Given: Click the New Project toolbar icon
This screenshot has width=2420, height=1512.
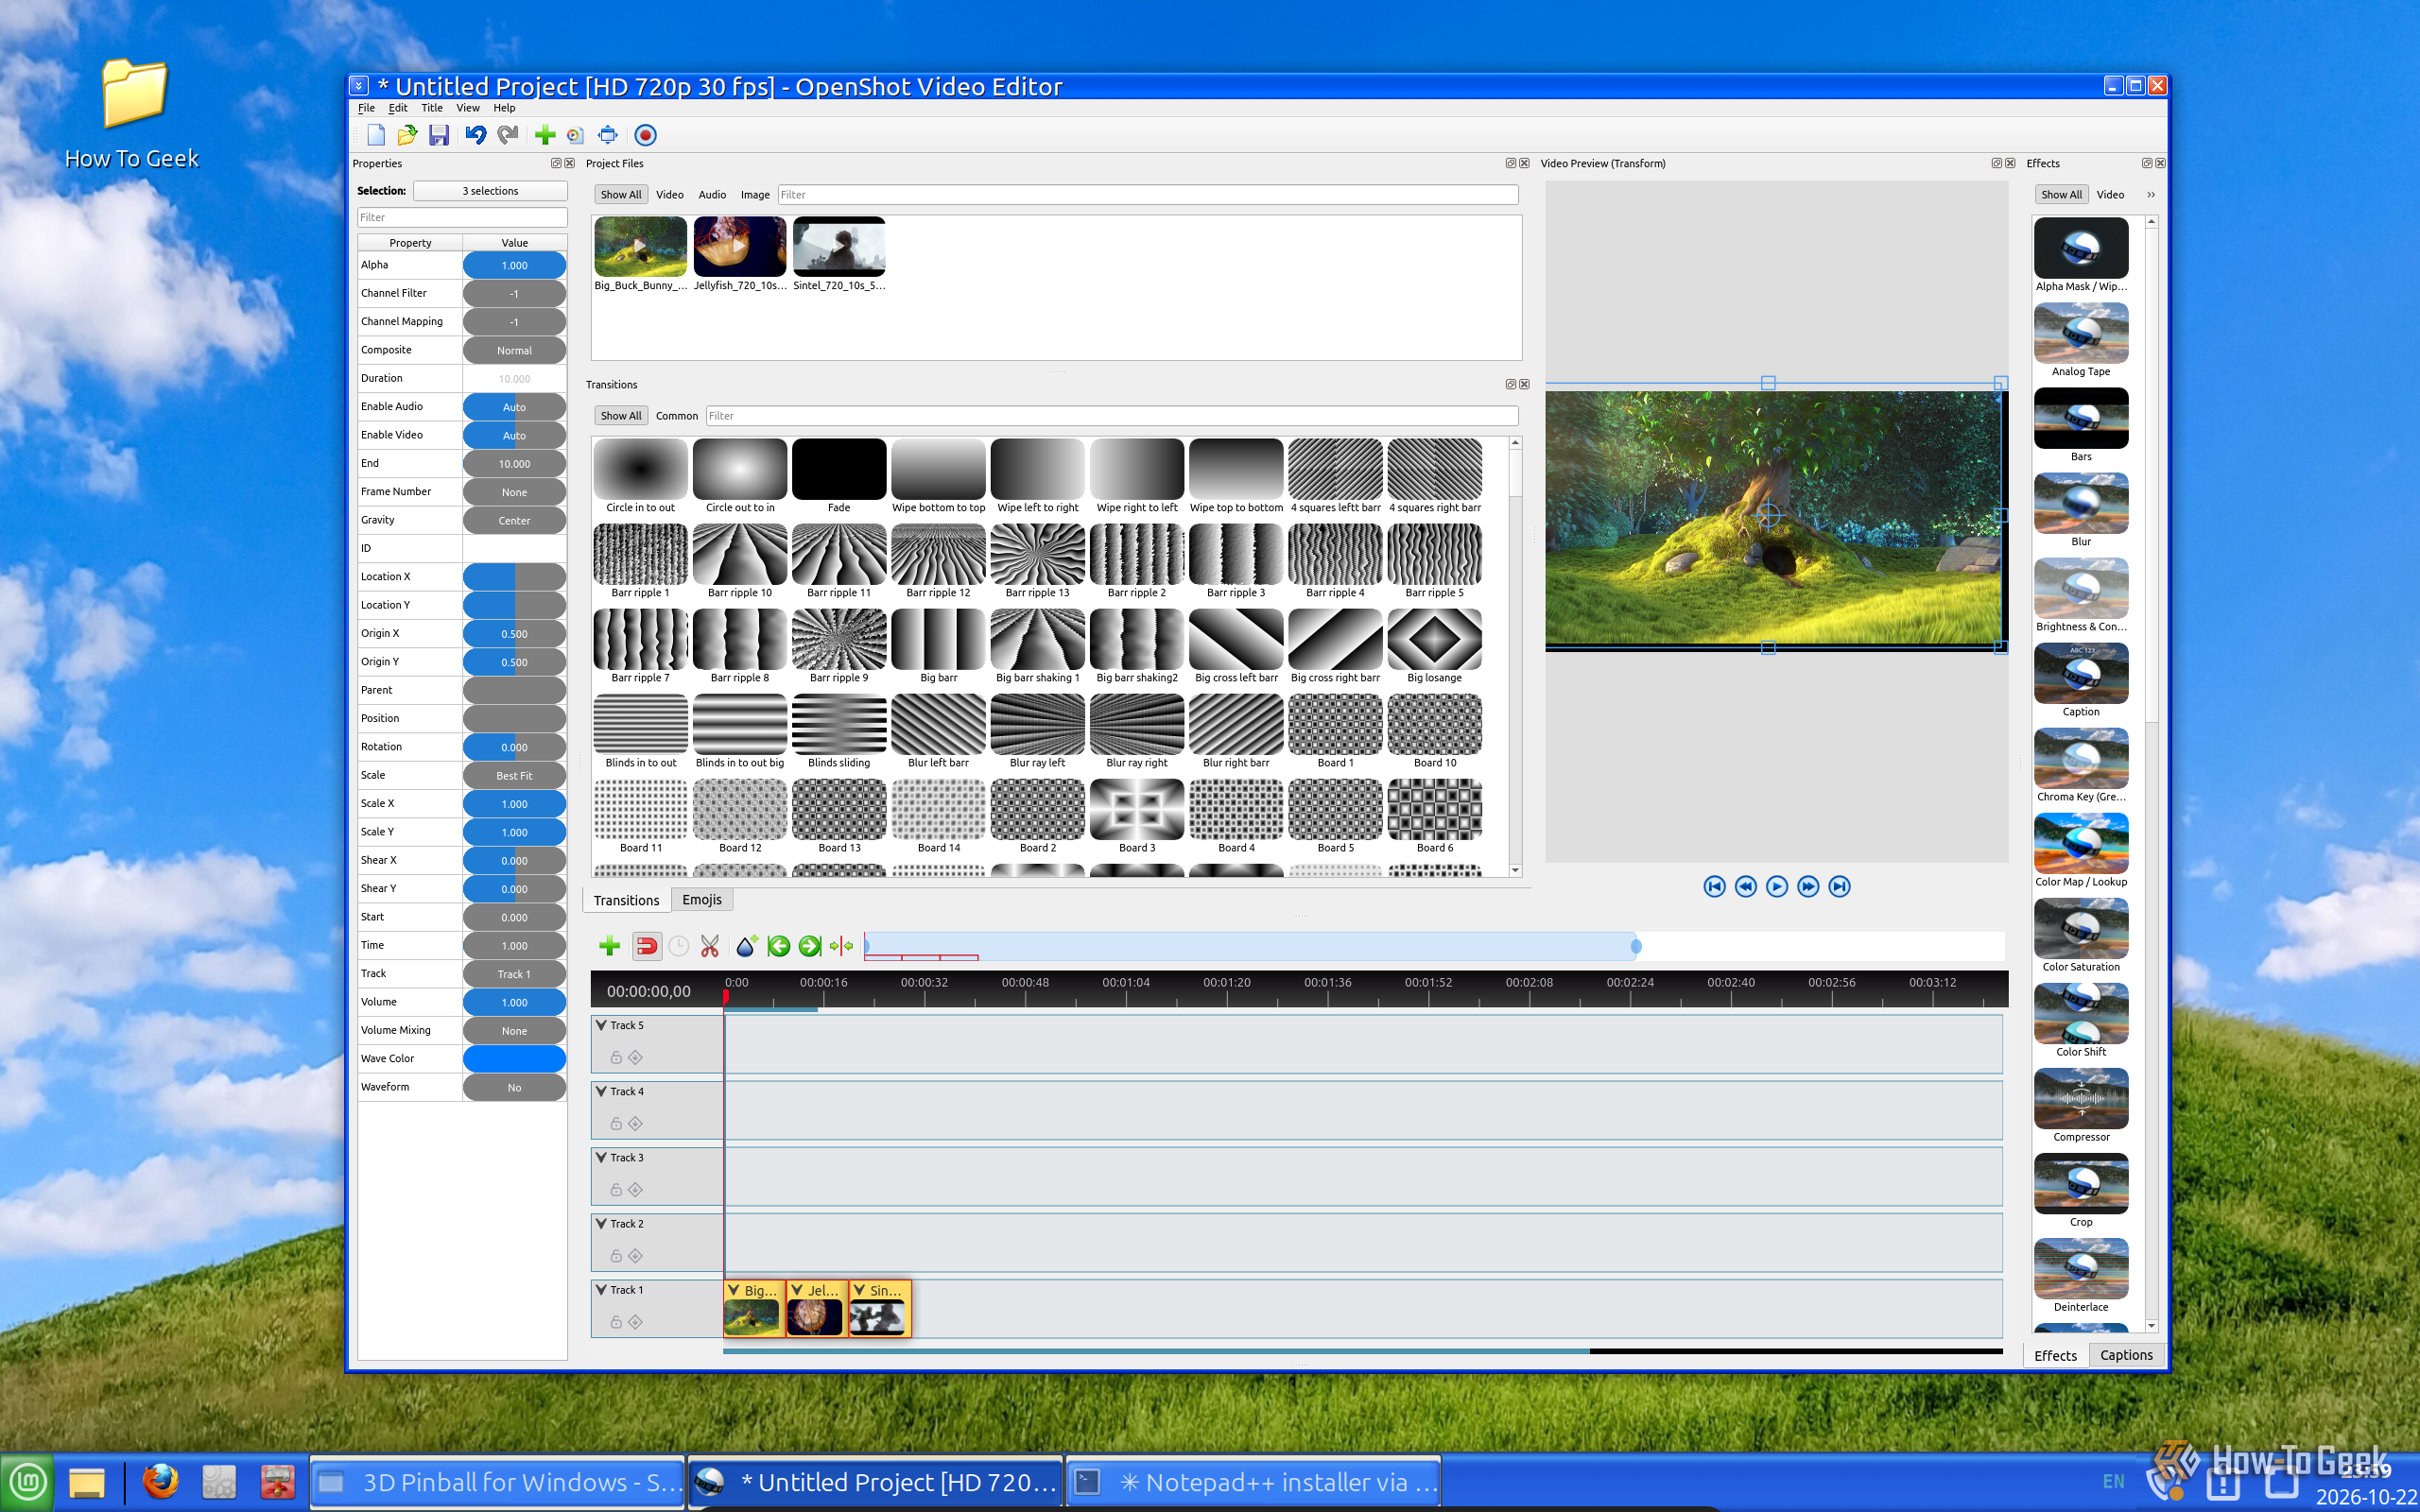Looking at the screenshot, I should pyautogui.click(x=376, y=135).
